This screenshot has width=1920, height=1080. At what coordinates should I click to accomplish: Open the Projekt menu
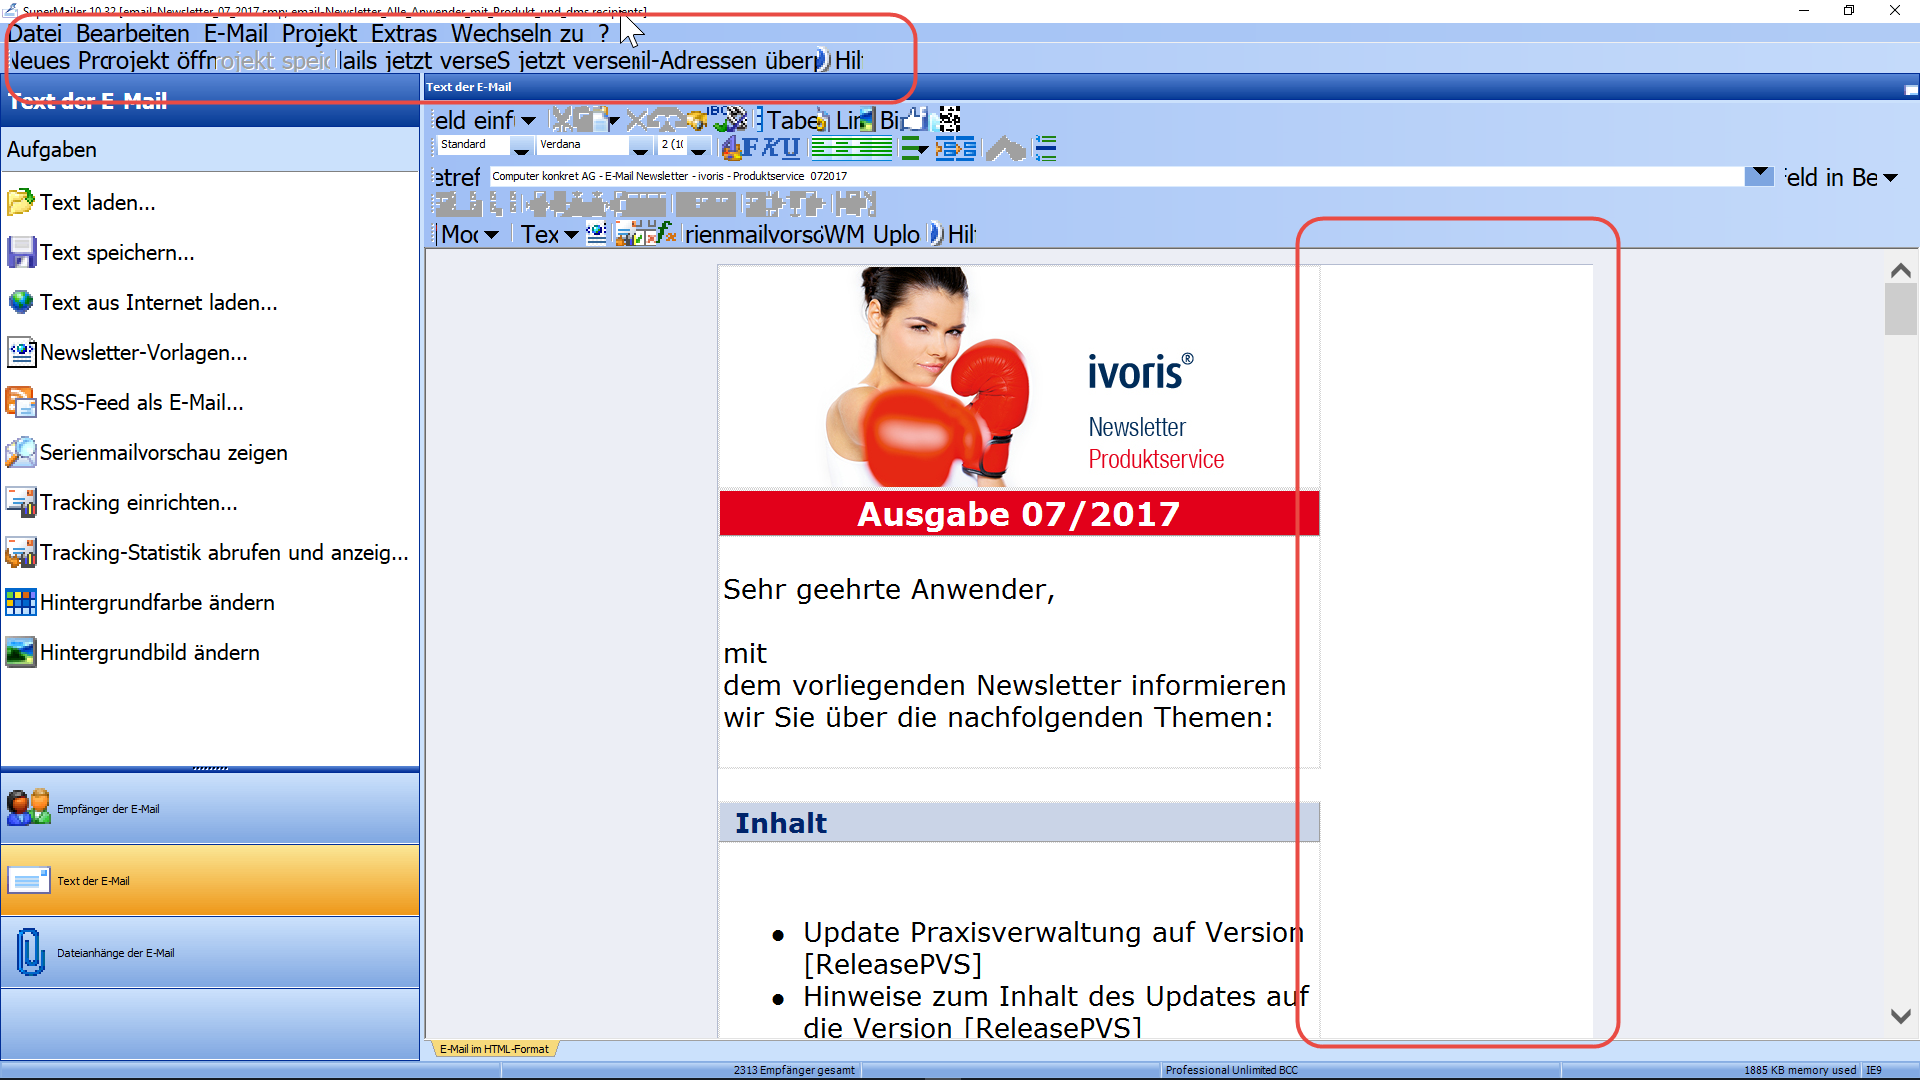(x=319, y=34)
